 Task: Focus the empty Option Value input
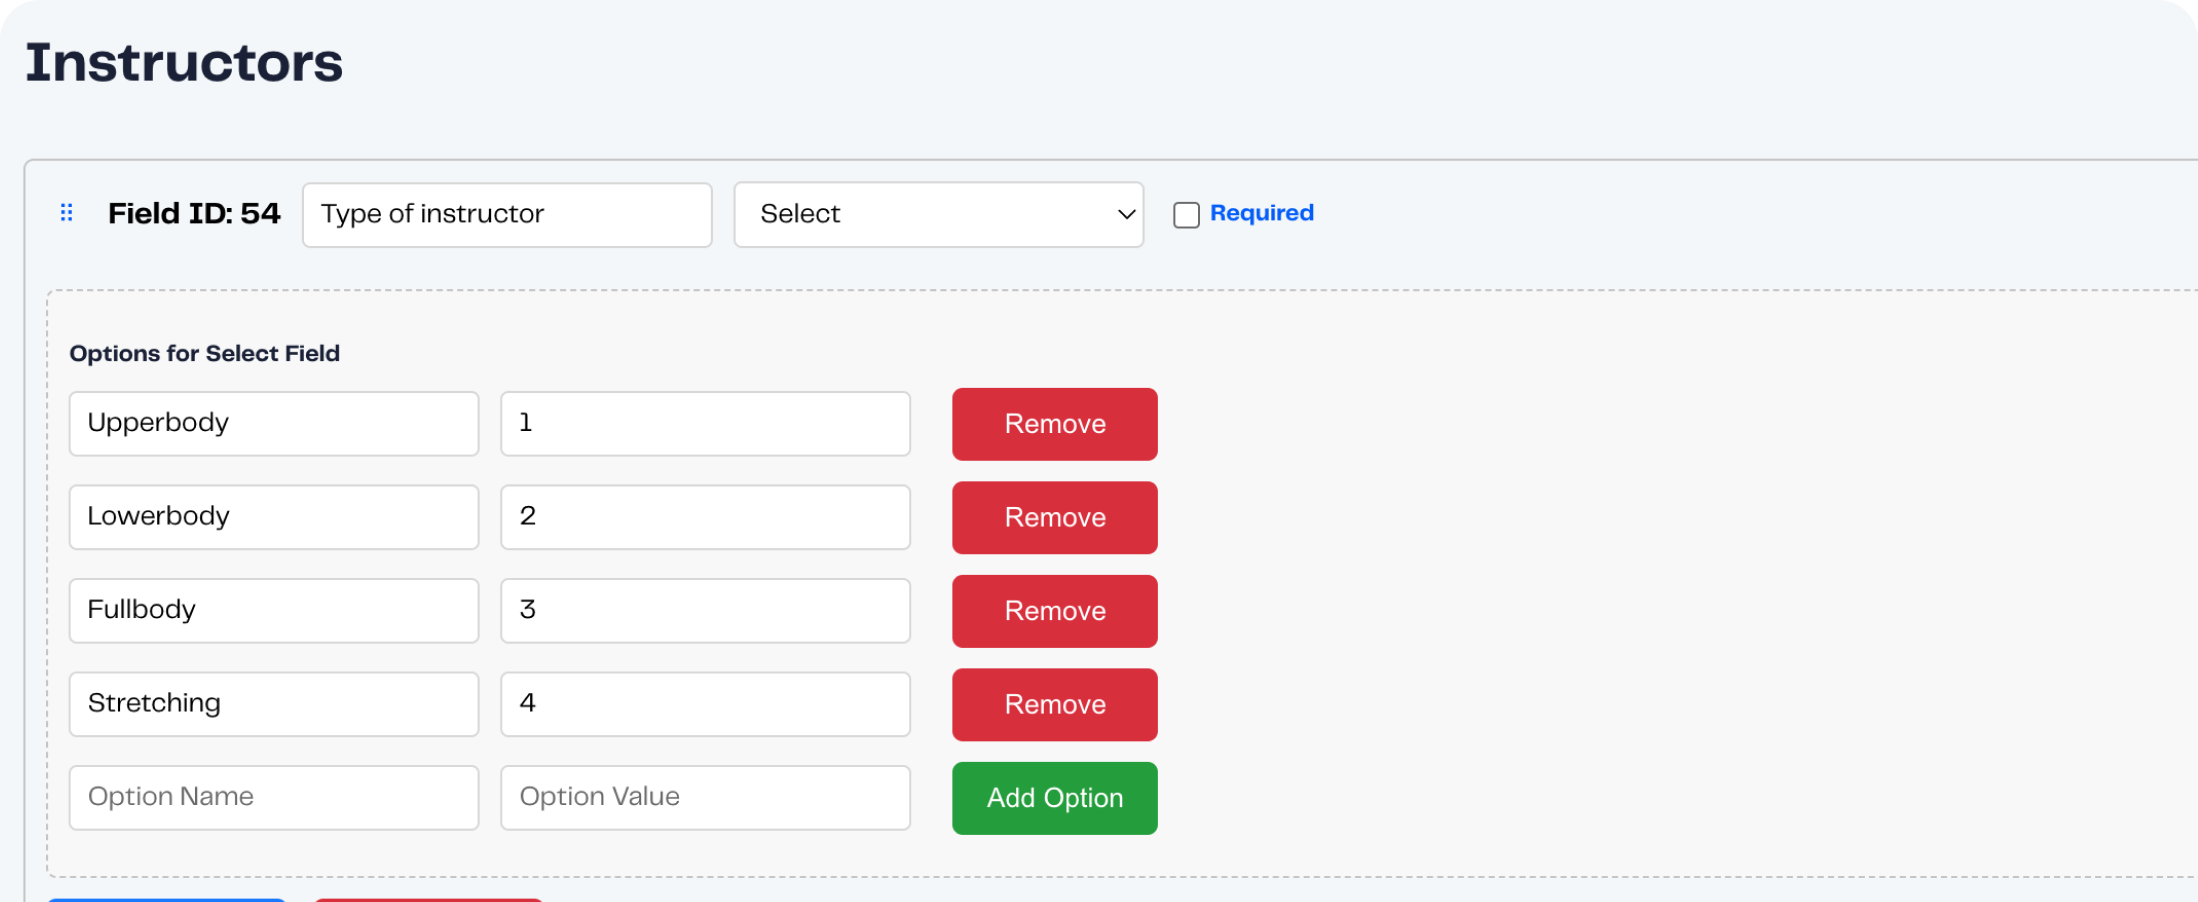(705, 798)
